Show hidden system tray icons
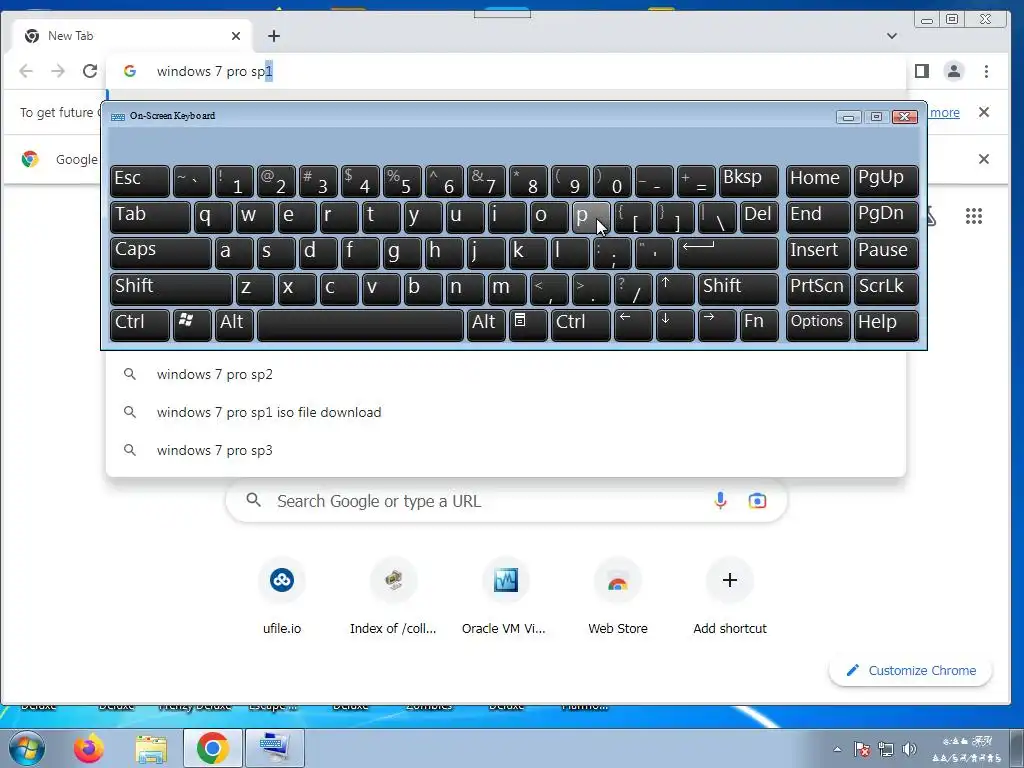Viewport: 1024px width, 768px height. pos(837,750)
